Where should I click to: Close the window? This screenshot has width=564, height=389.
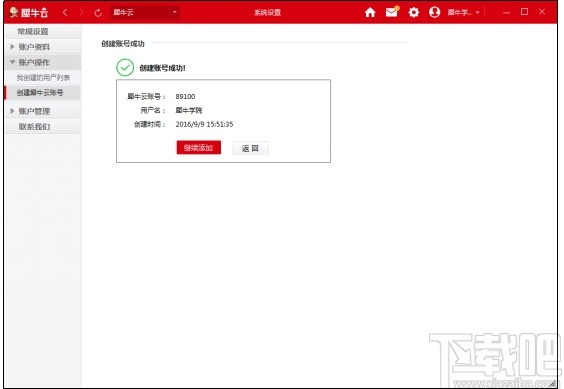(542, 12)
